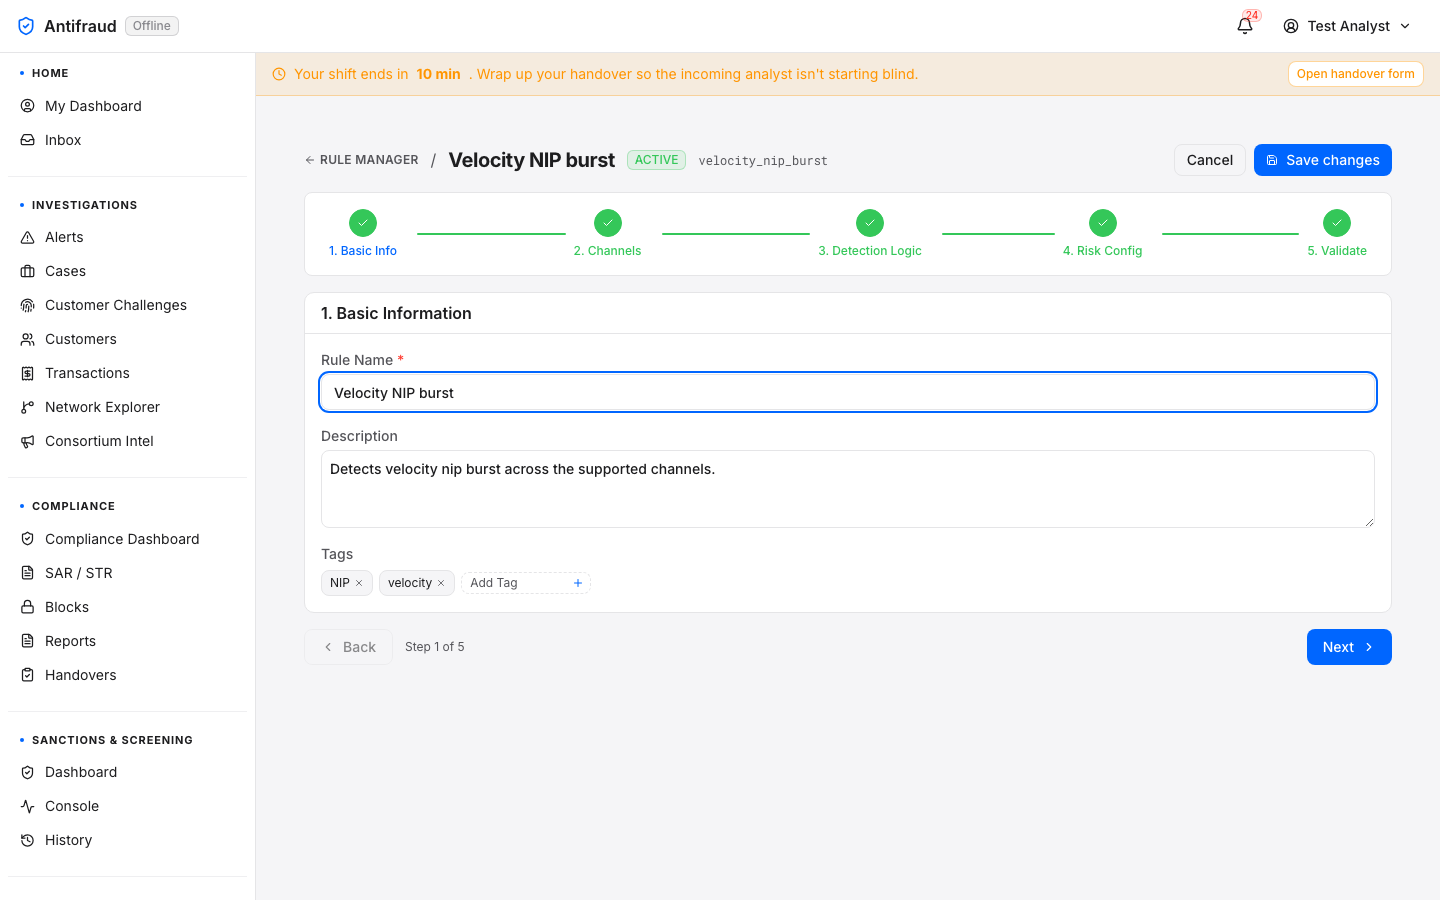Open My Dashboard page

pos(128,106)
